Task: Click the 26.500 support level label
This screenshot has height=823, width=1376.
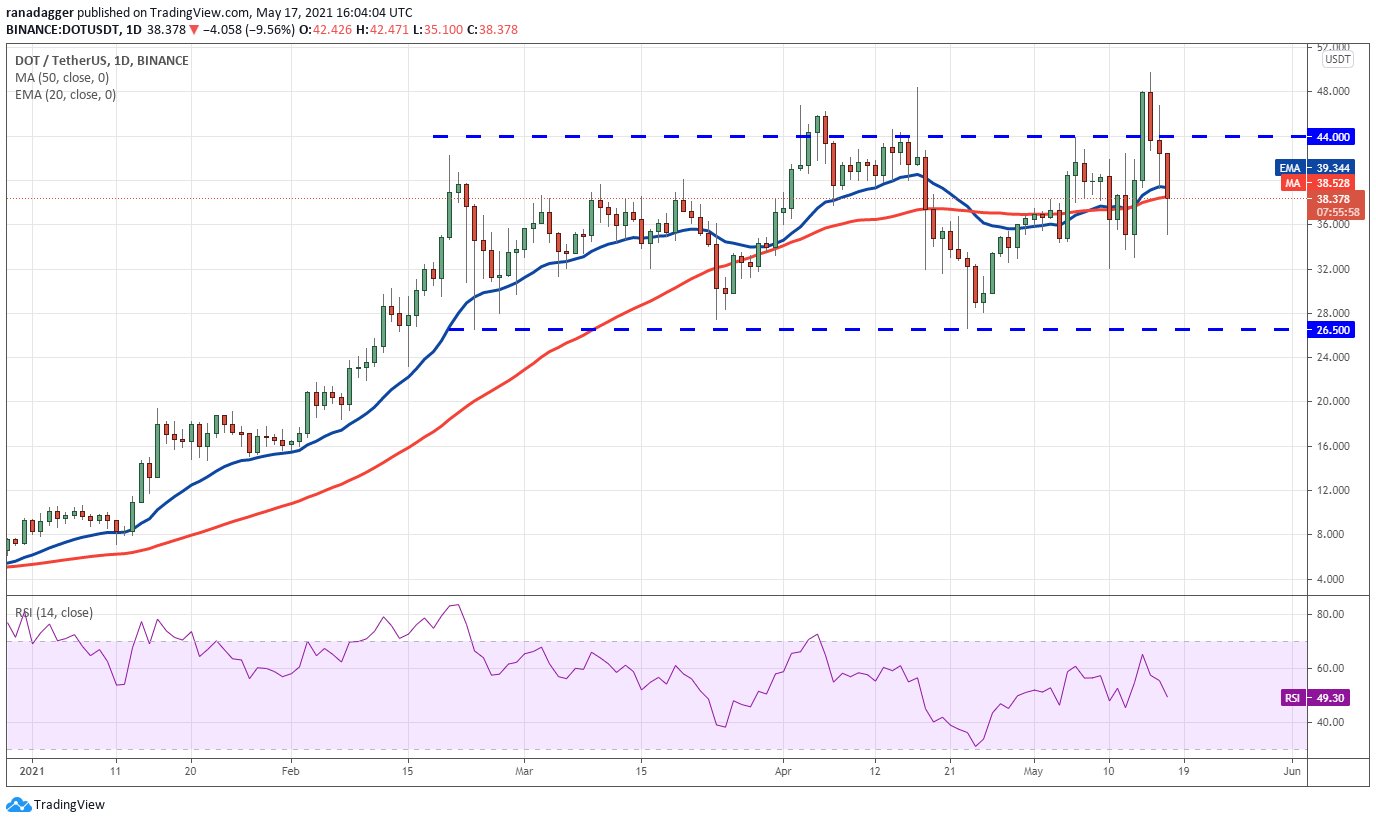Action: [x=1329, y=329]
